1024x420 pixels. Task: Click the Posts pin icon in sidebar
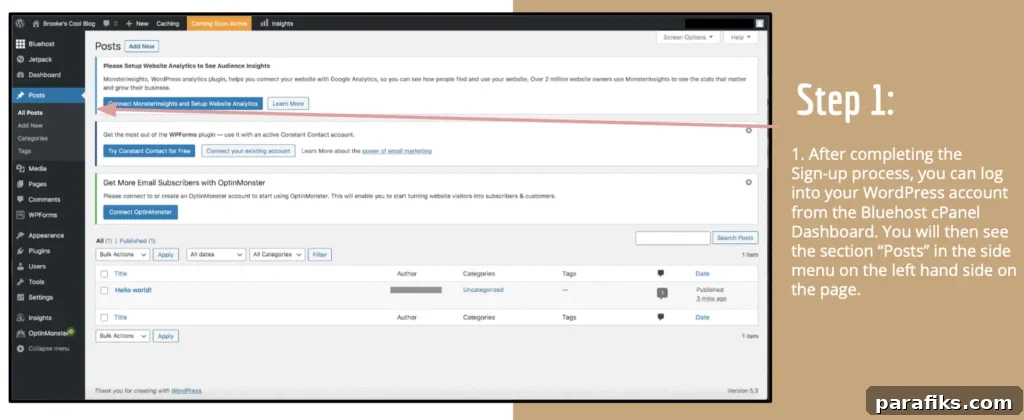tap(21, 95)
